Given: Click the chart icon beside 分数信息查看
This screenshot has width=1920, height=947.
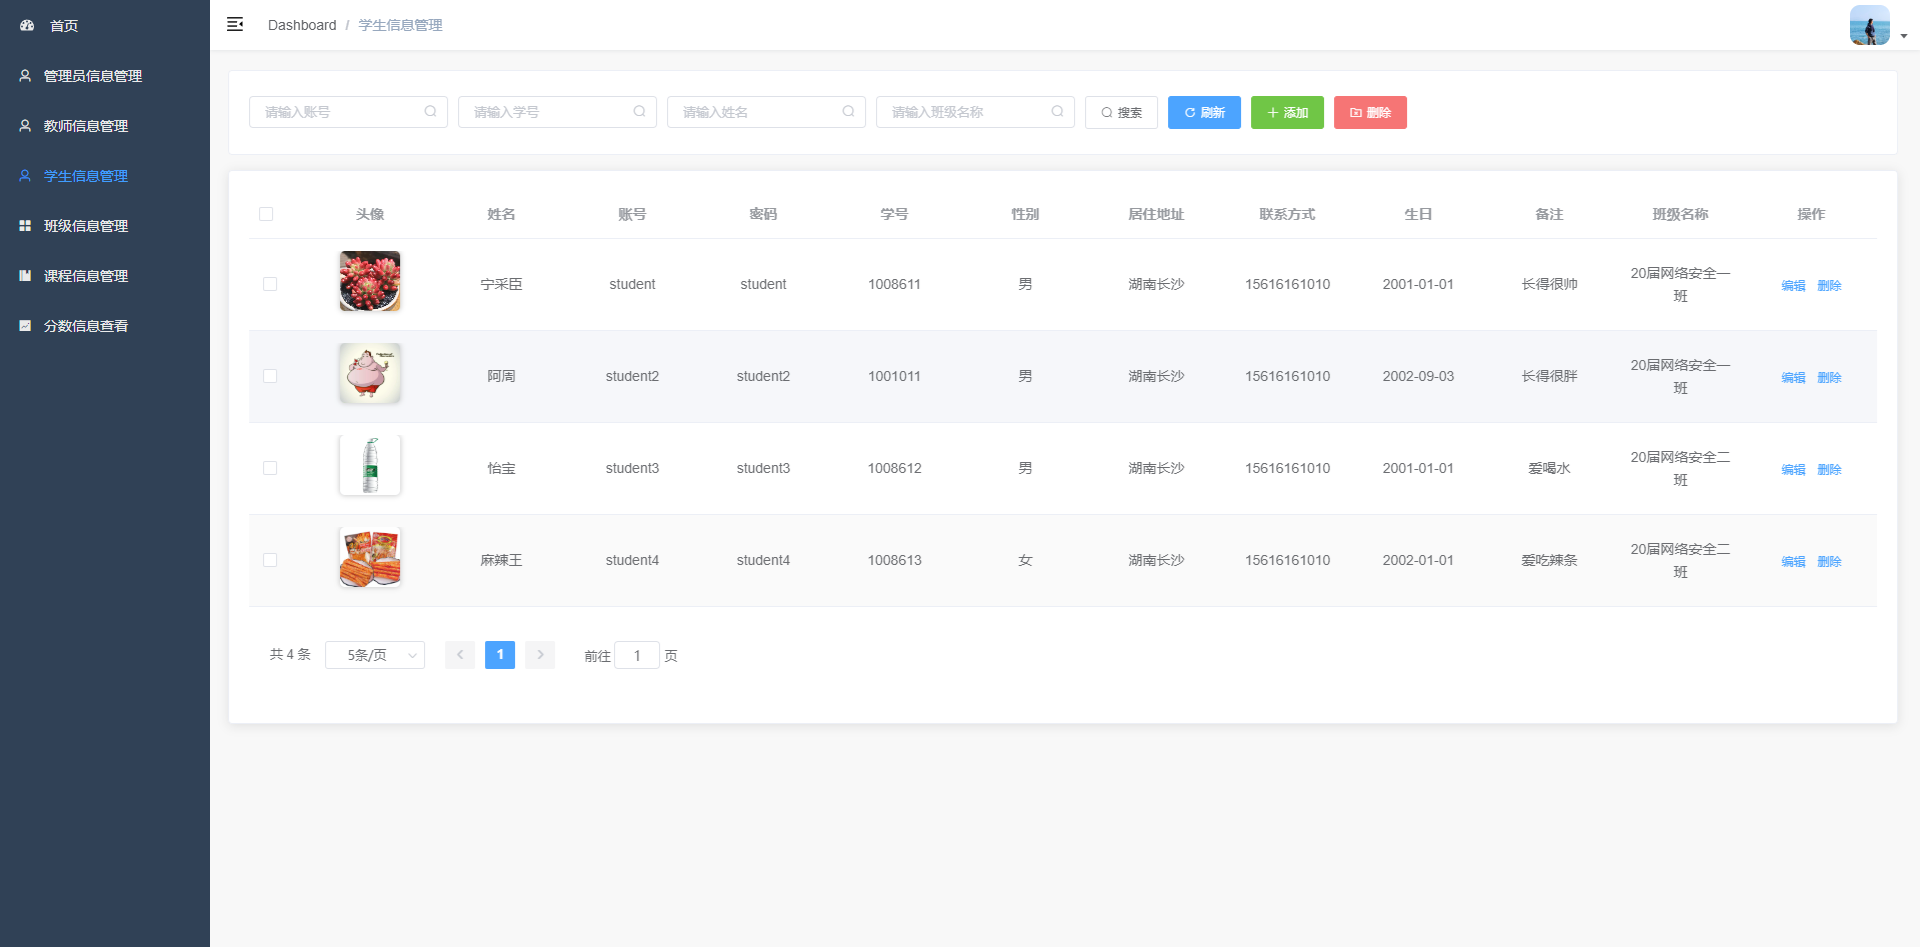Looking at the screenshot, I should tap(25, 325).
